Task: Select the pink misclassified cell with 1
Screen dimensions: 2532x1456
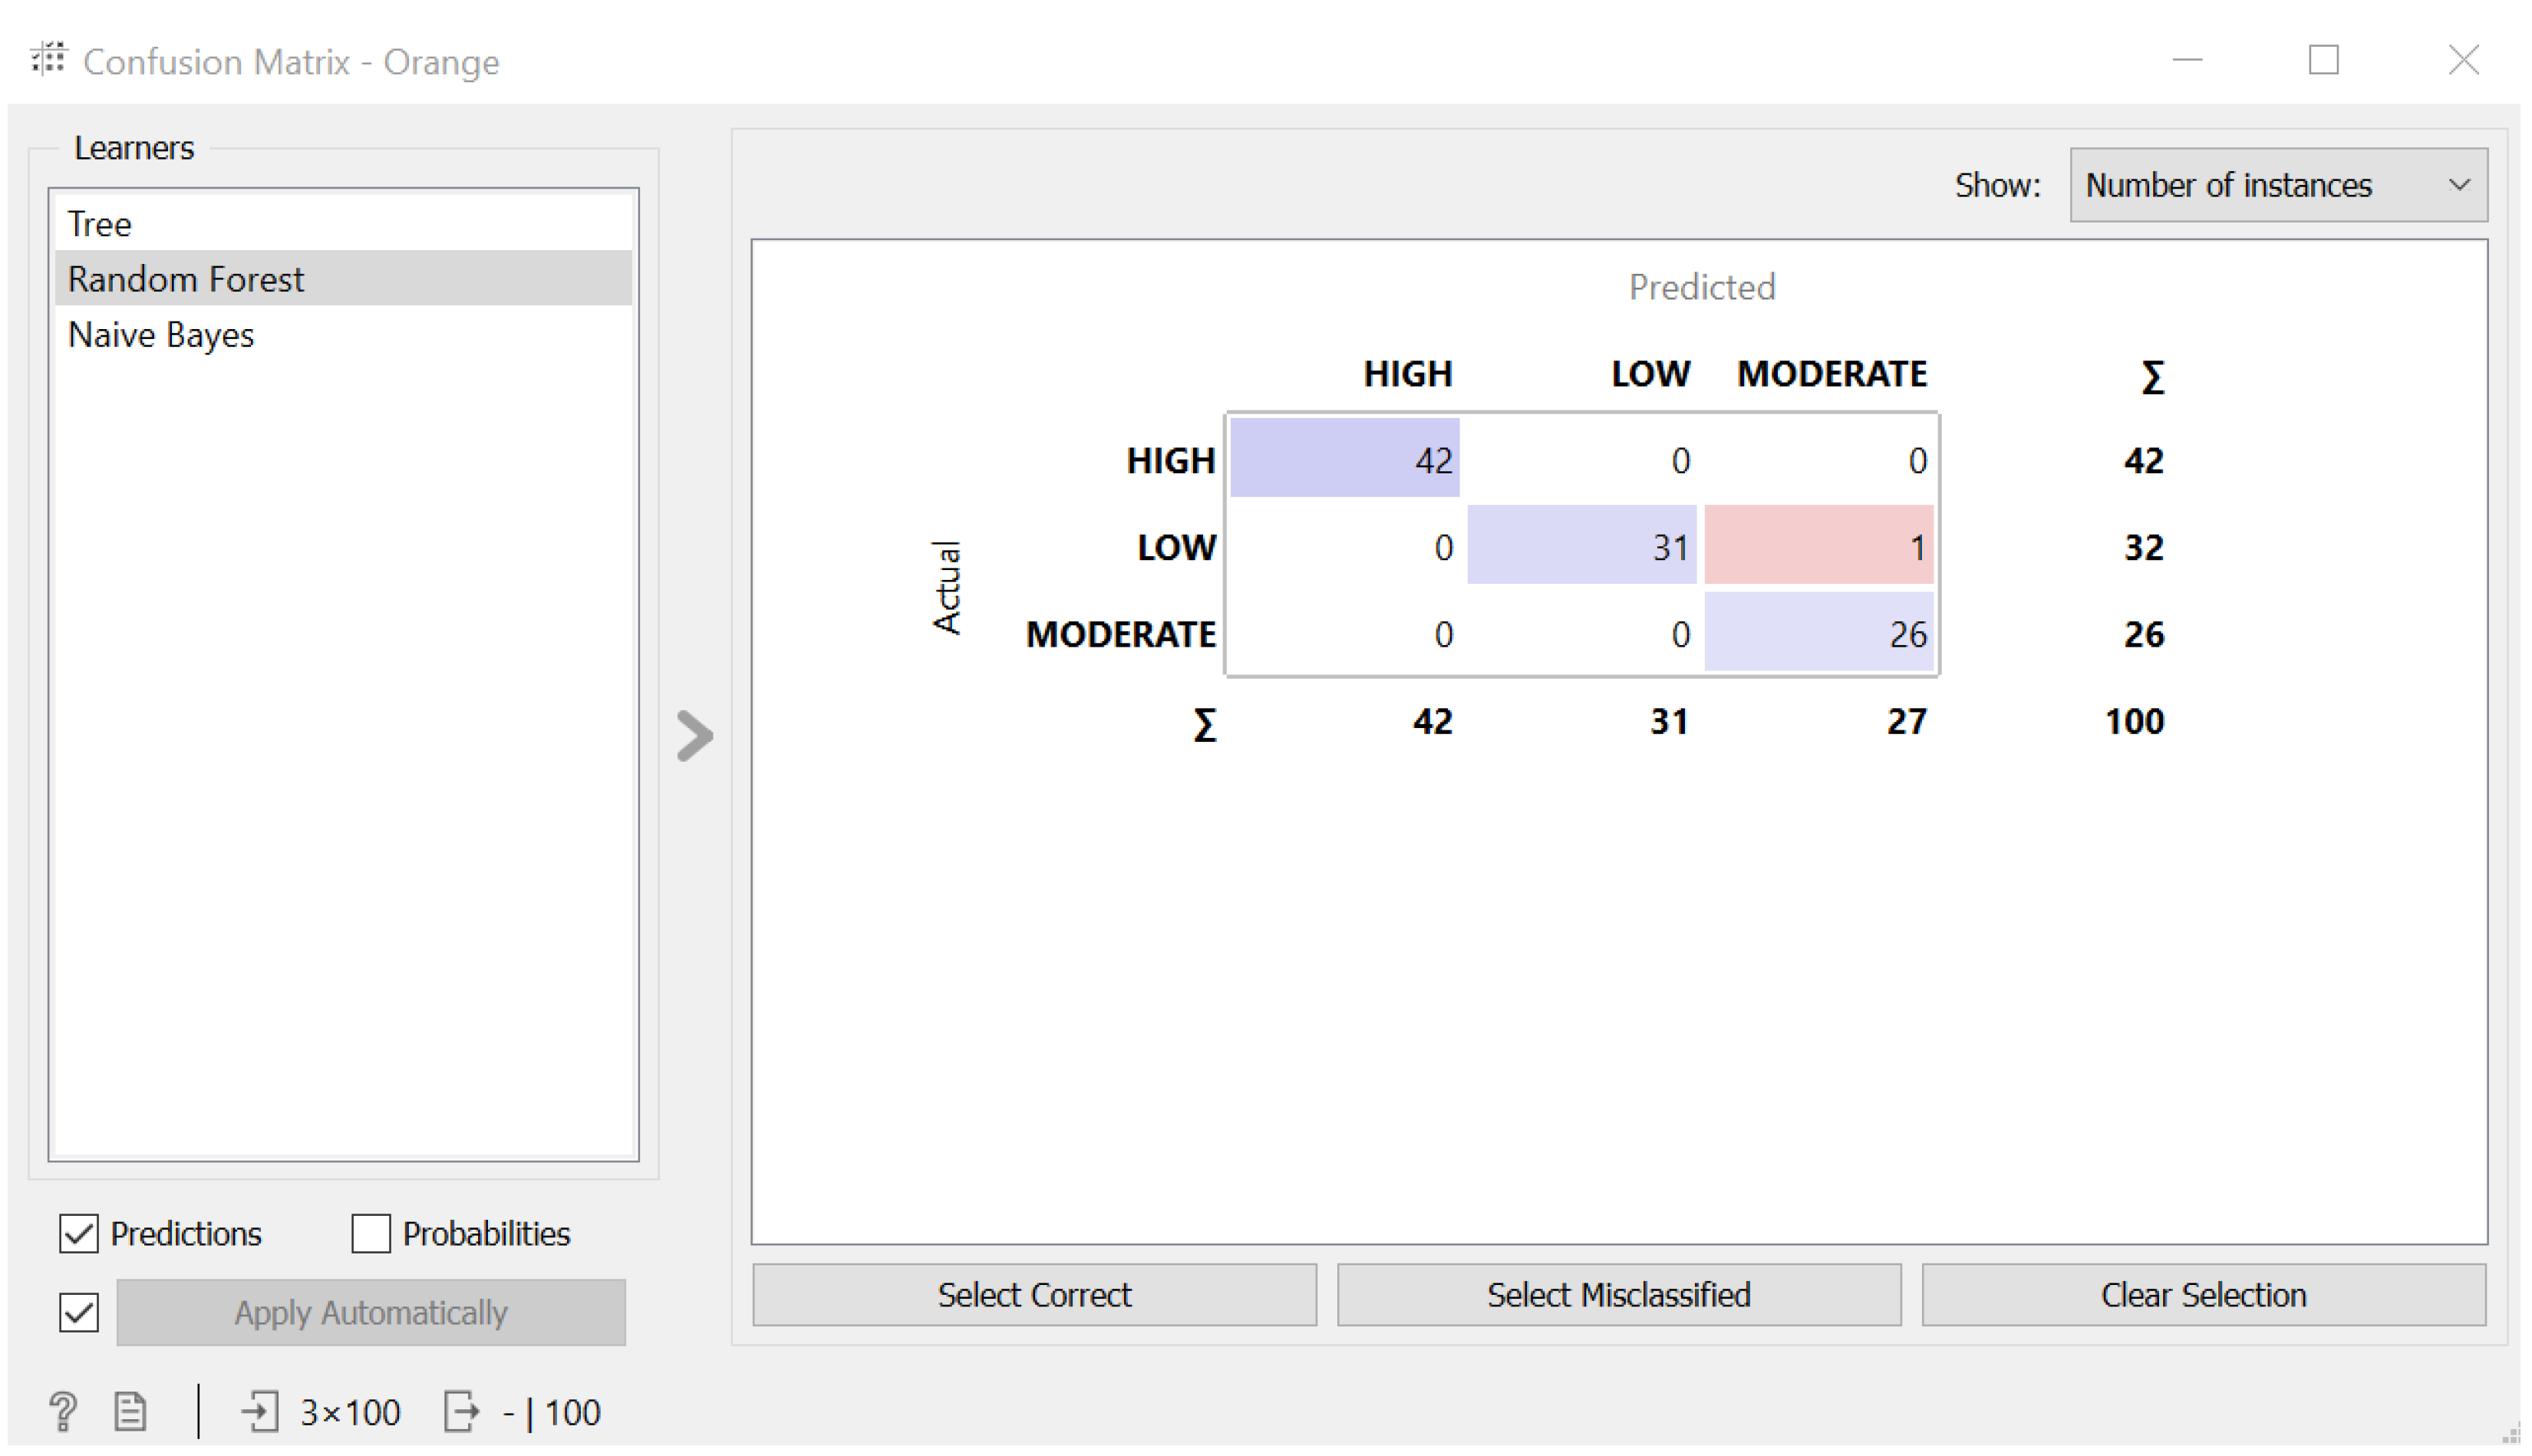Action: [x=1817, y=546]
